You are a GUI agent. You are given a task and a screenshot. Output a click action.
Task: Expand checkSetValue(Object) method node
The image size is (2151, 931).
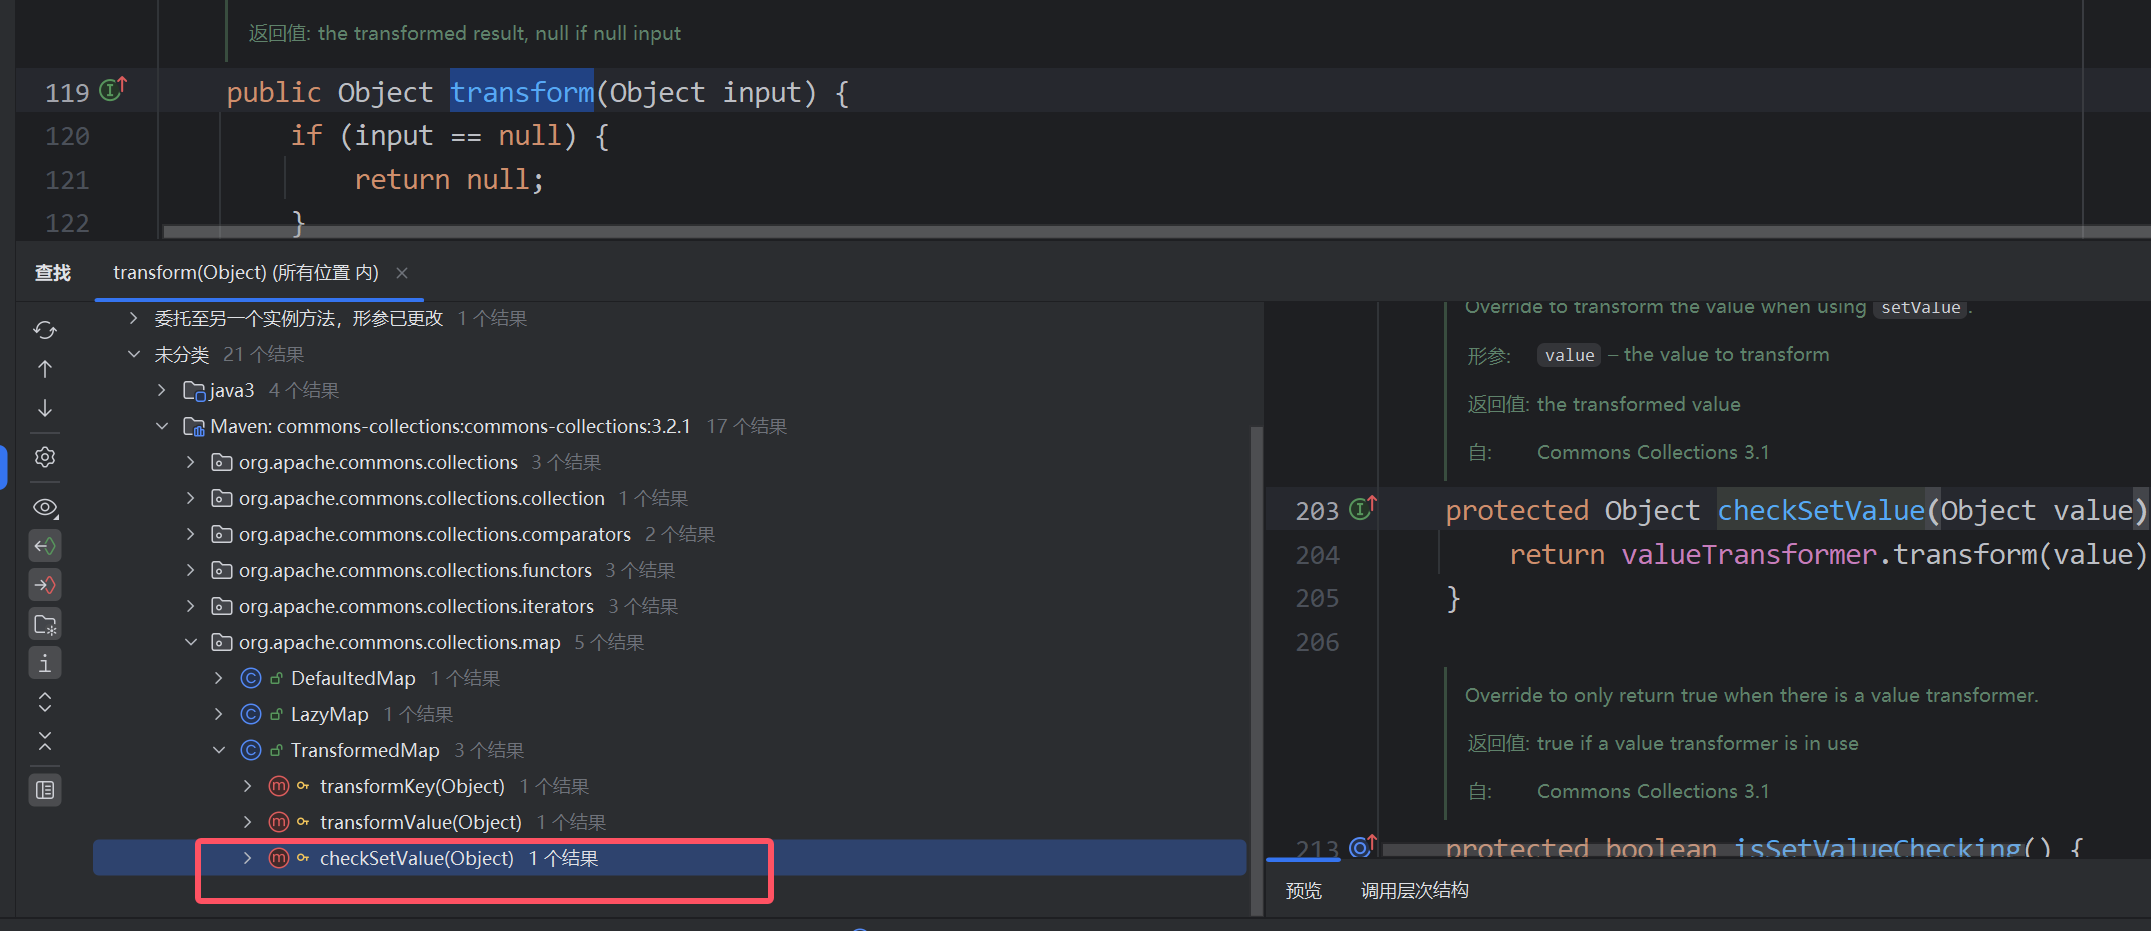[248, 858]
